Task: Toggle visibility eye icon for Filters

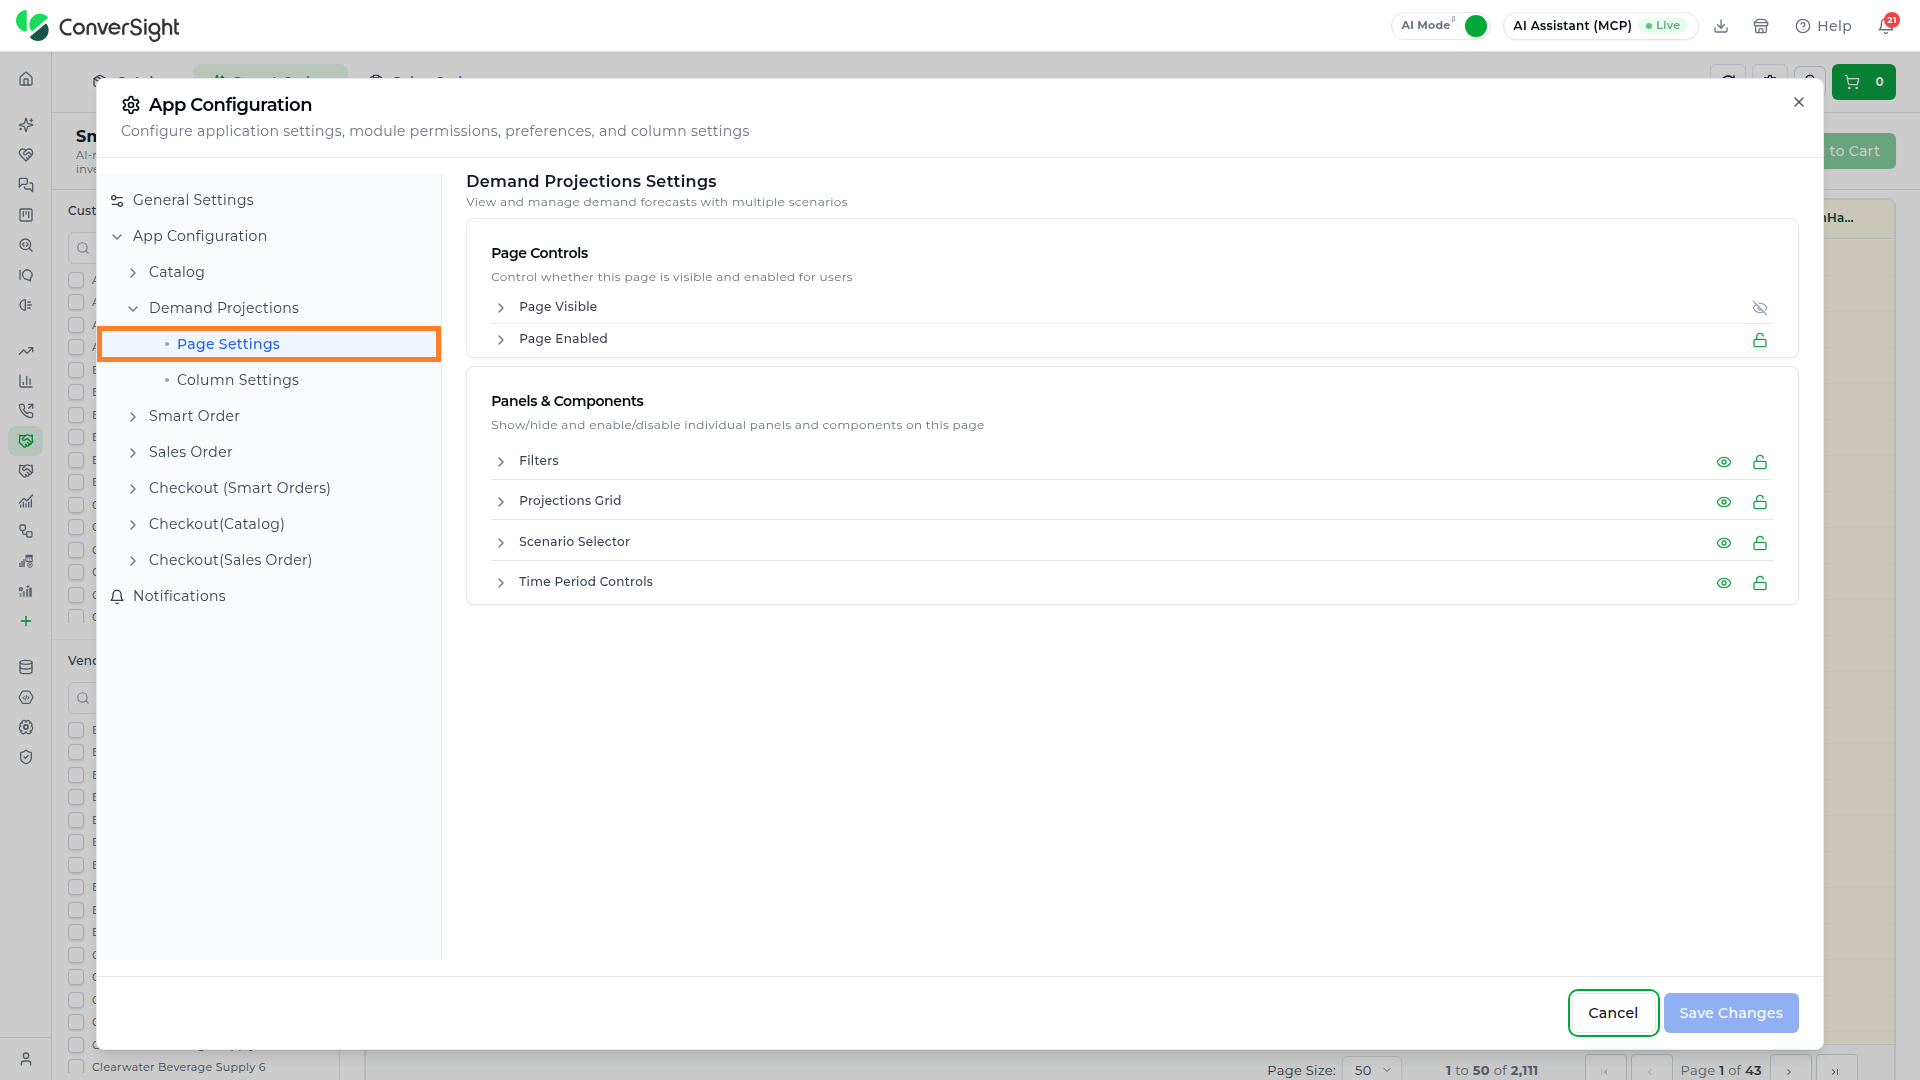Action: tap(1724, 462)
